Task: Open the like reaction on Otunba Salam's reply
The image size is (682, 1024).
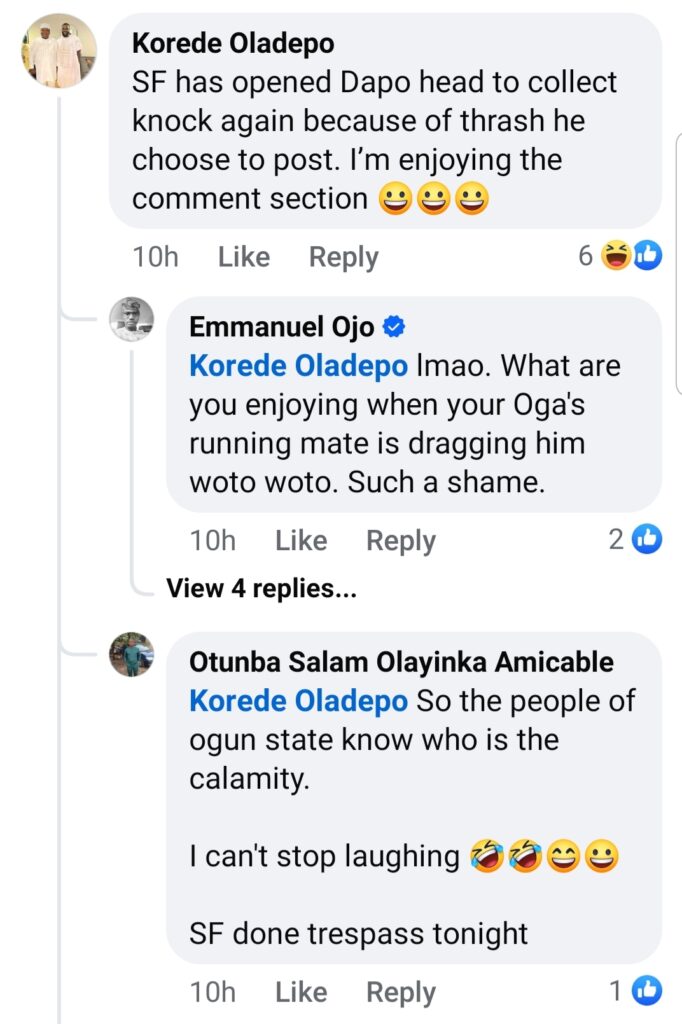Action: click(x=647, y=992)
